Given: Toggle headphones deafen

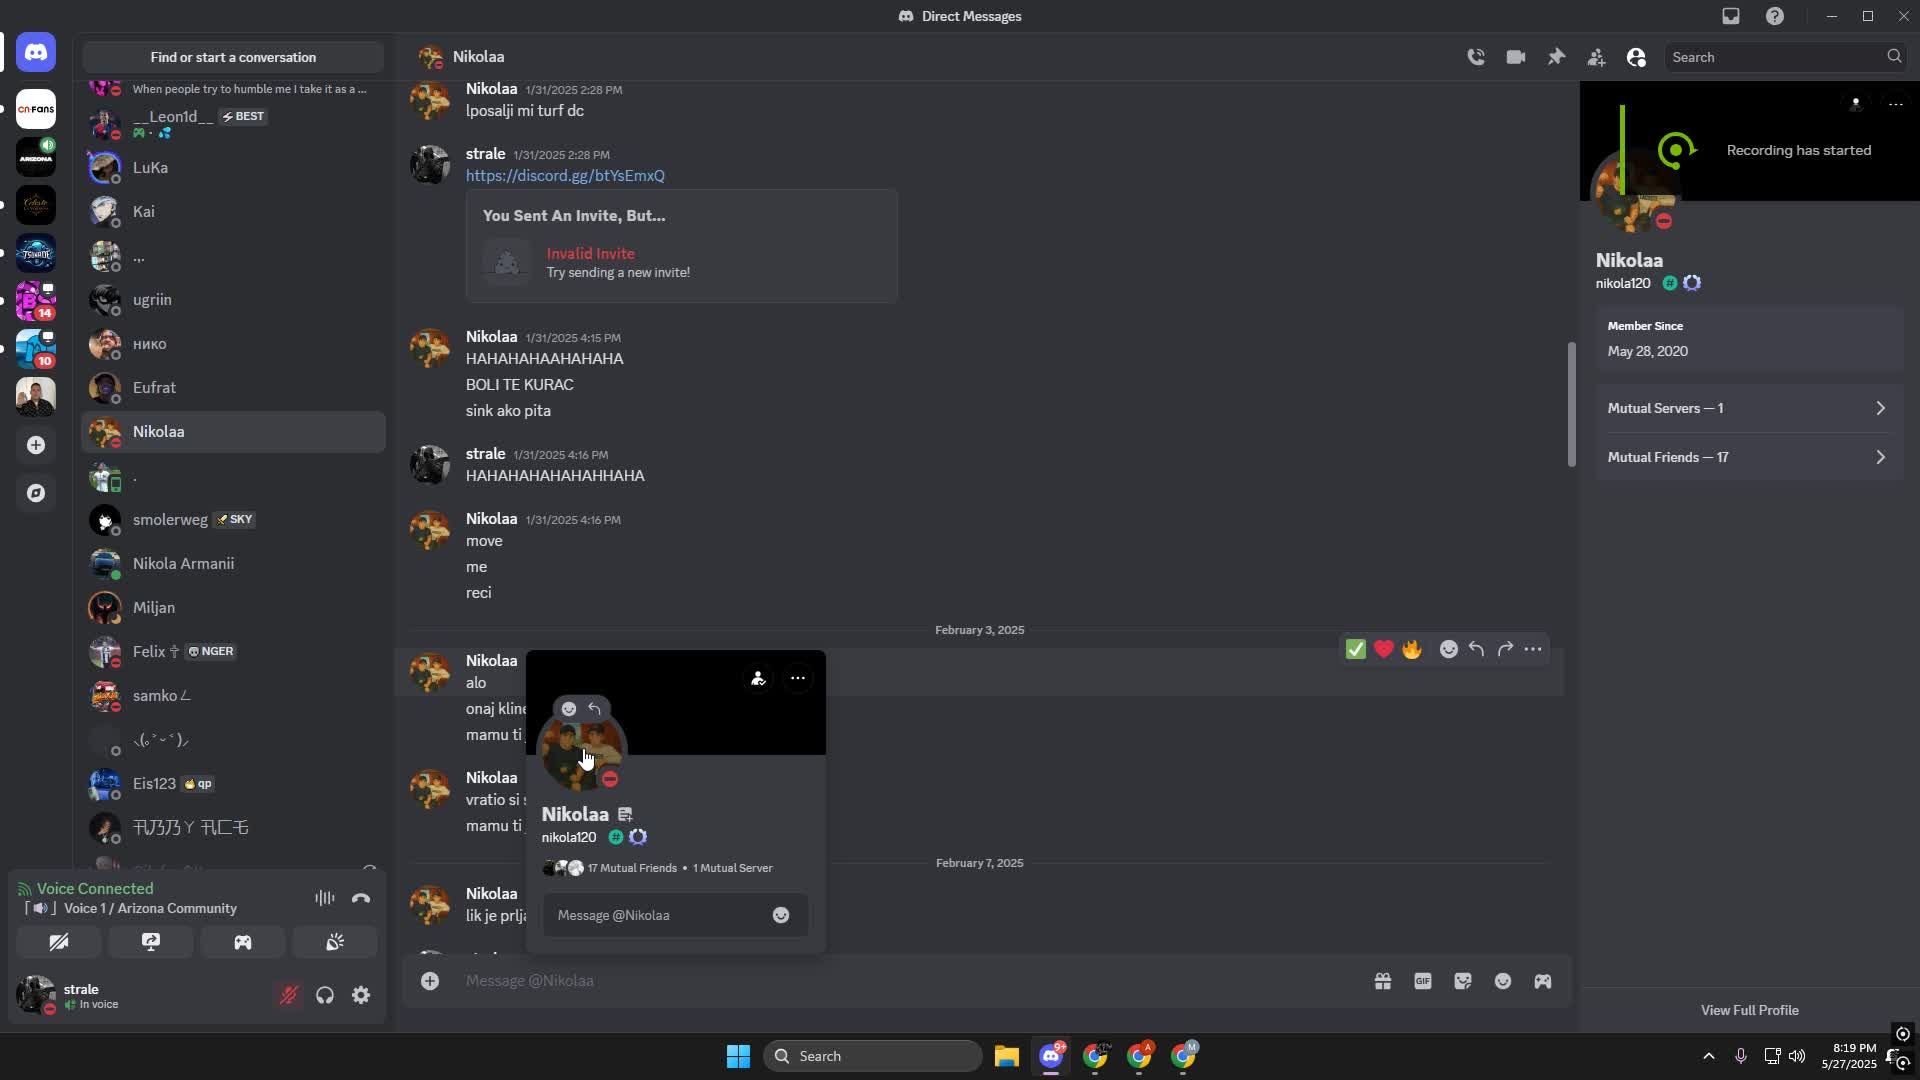Looking at the screenshot, I should tap(325, 995).
